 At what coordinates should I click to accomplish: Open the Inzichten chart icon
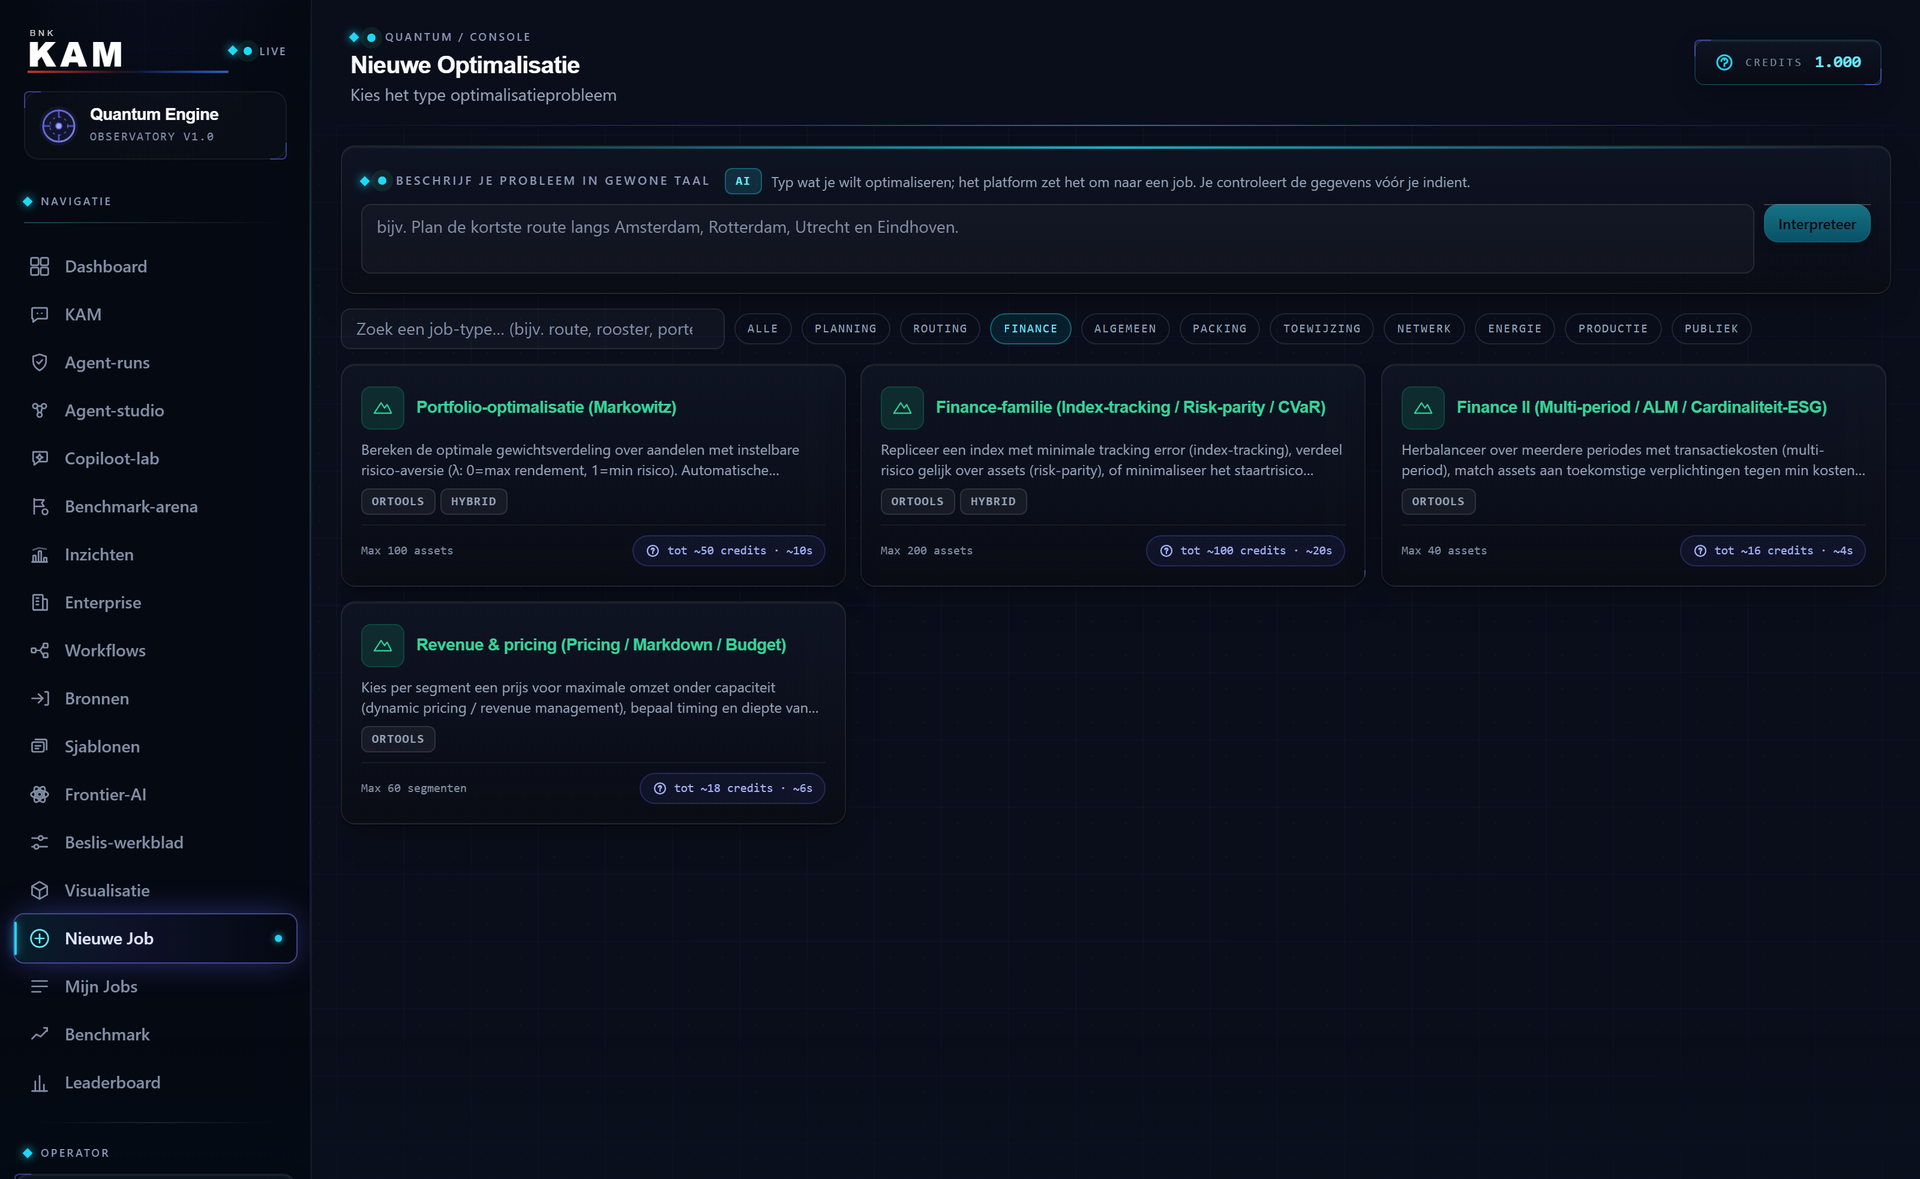point(39,554)
